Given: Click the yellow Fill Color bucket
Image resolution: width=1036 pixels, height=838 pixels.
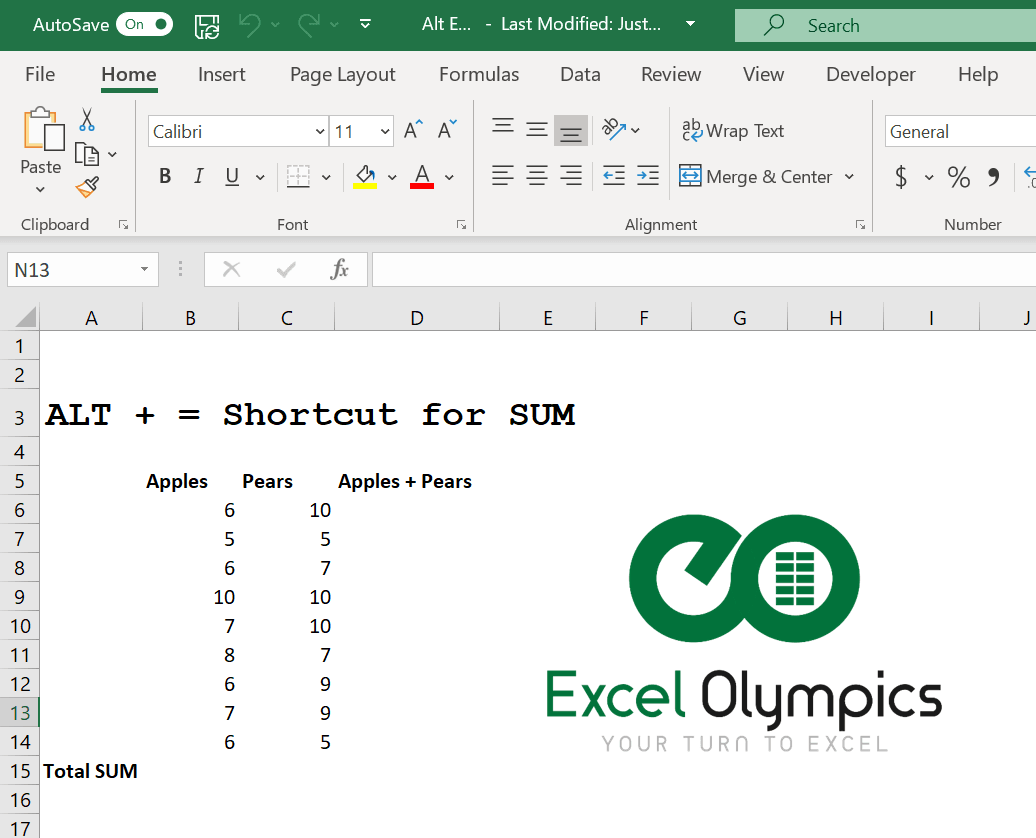Looking at the screenshot, I should tap(365, 176).
